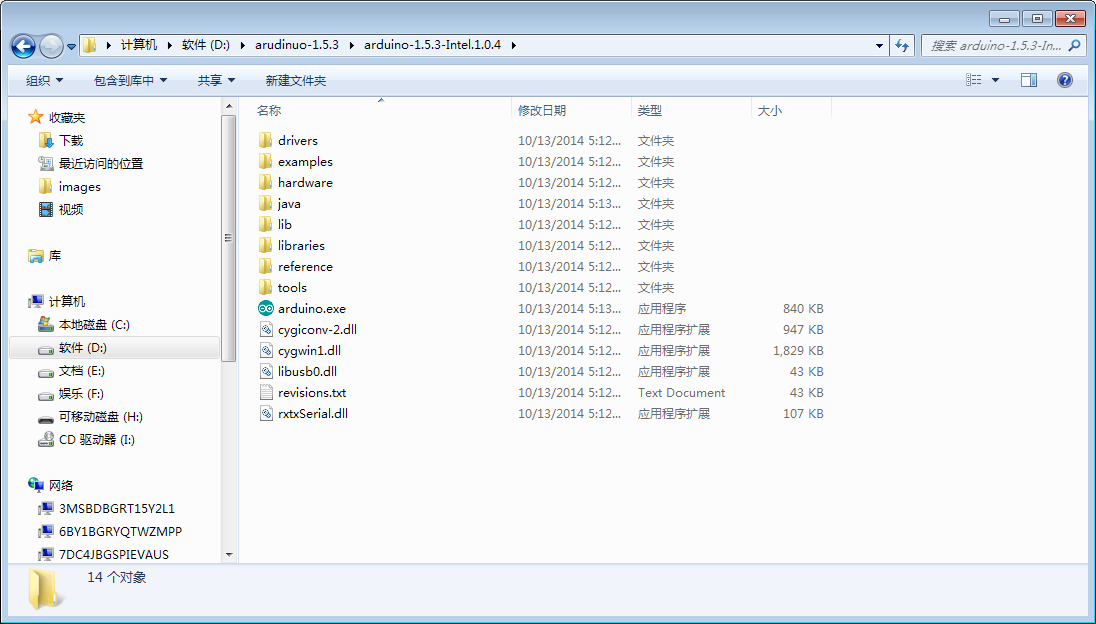Open 本地磁盘 (C:) drive

pos(94,324)
